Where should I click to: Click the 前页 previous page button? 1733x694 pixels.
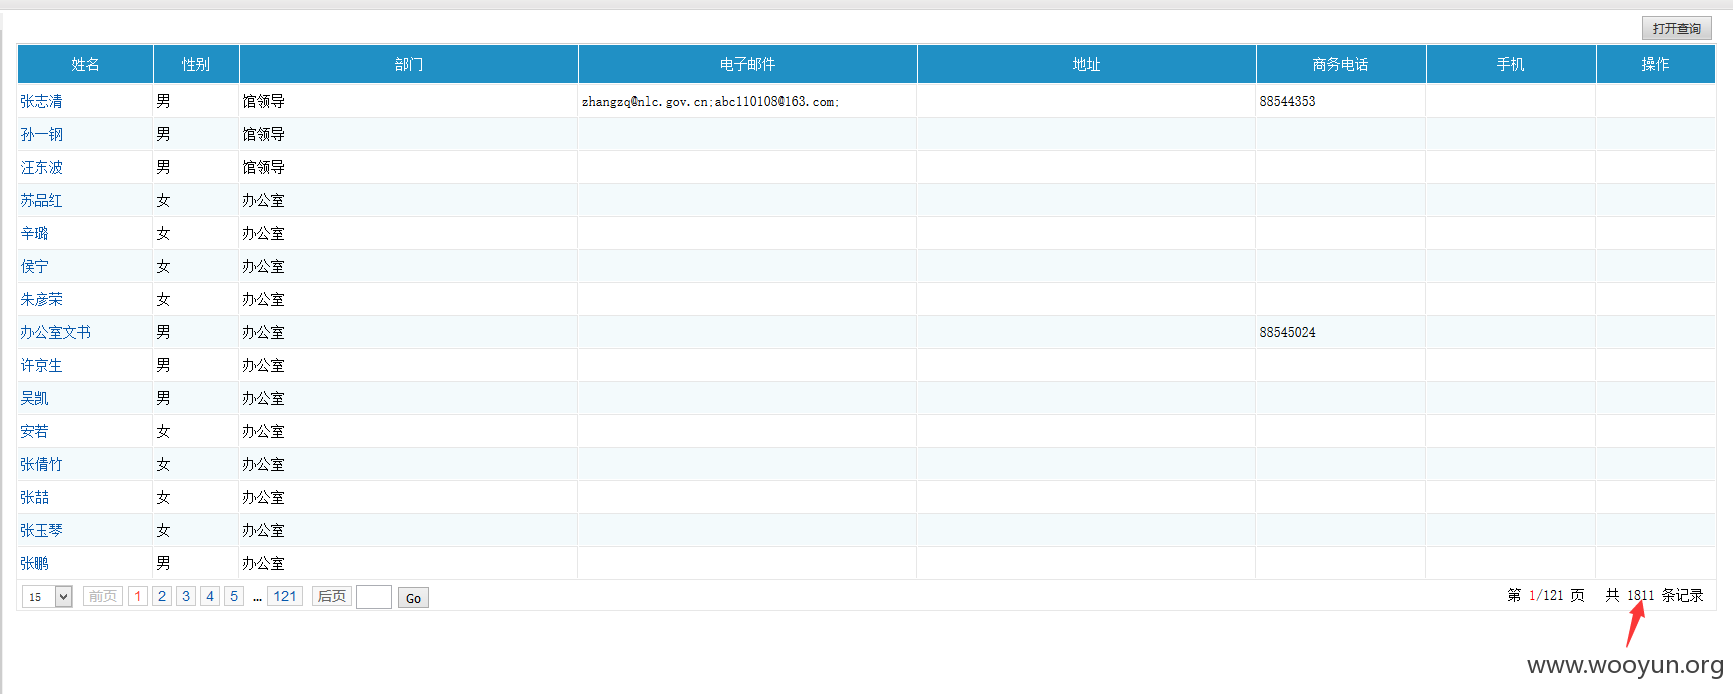tap(103, 596)
